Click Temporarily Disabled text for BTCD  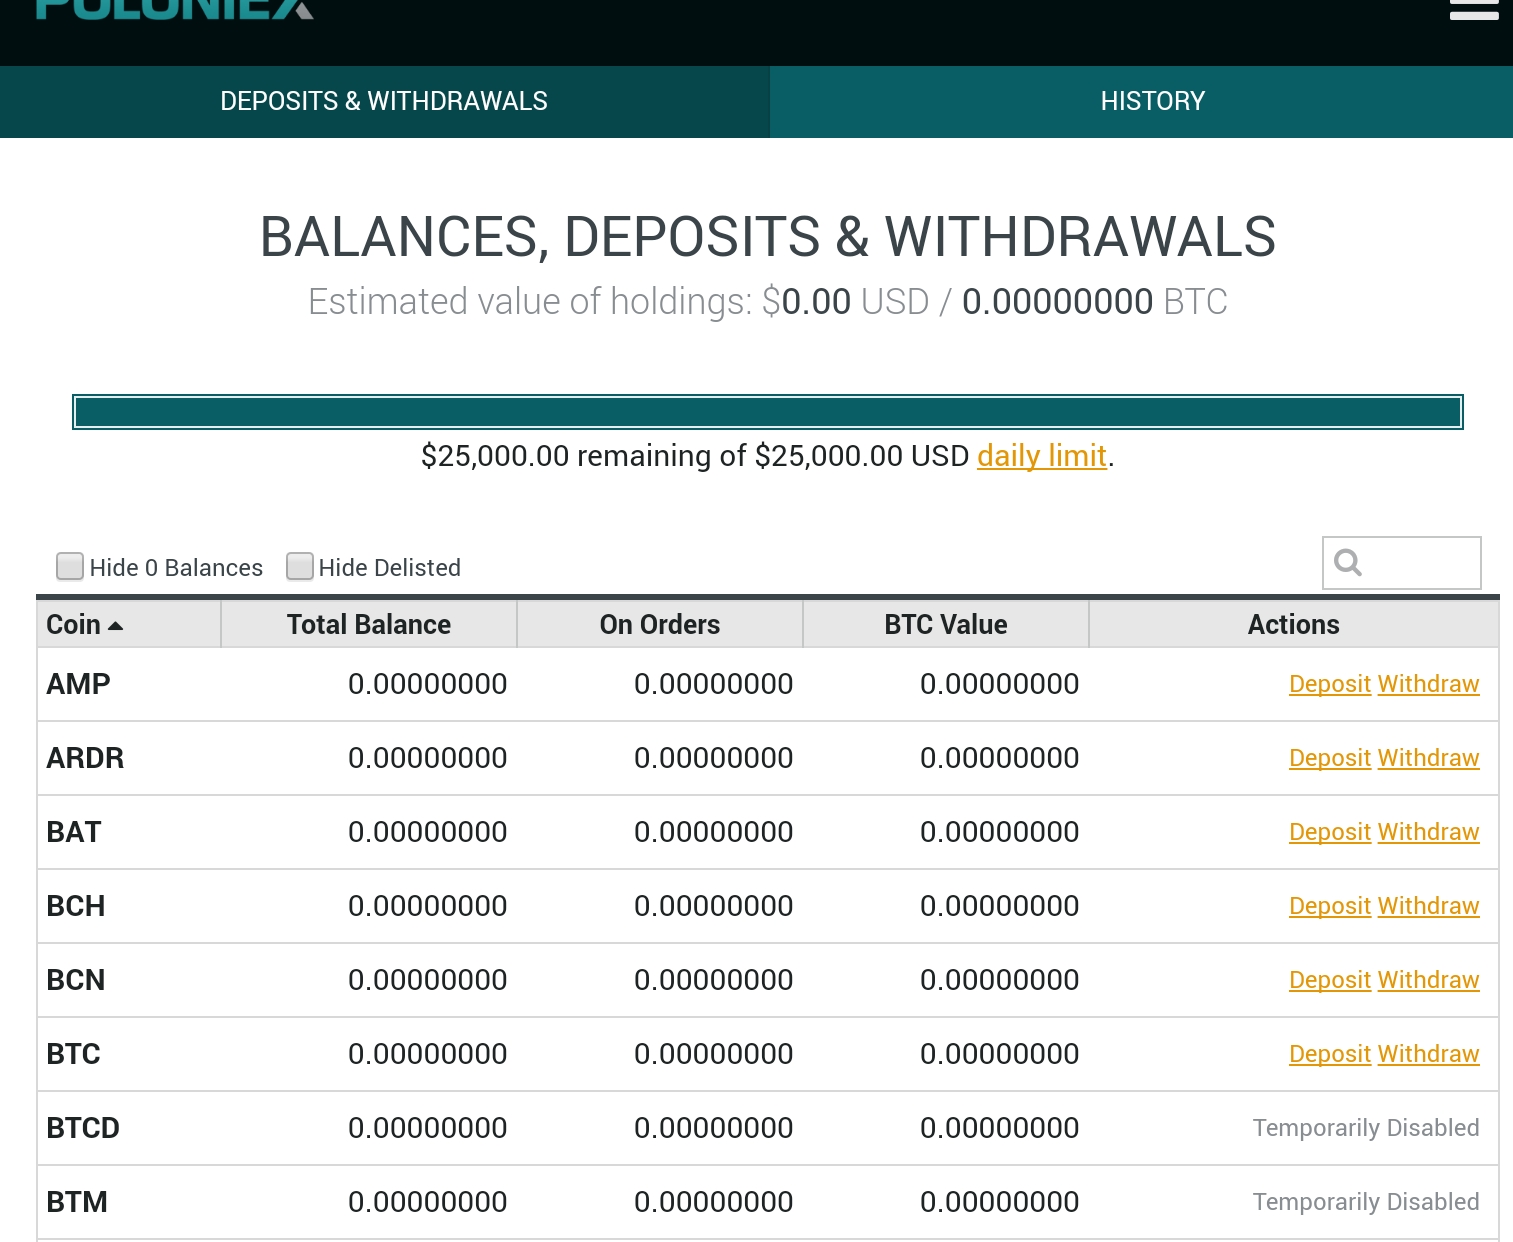point(1366,1128)
